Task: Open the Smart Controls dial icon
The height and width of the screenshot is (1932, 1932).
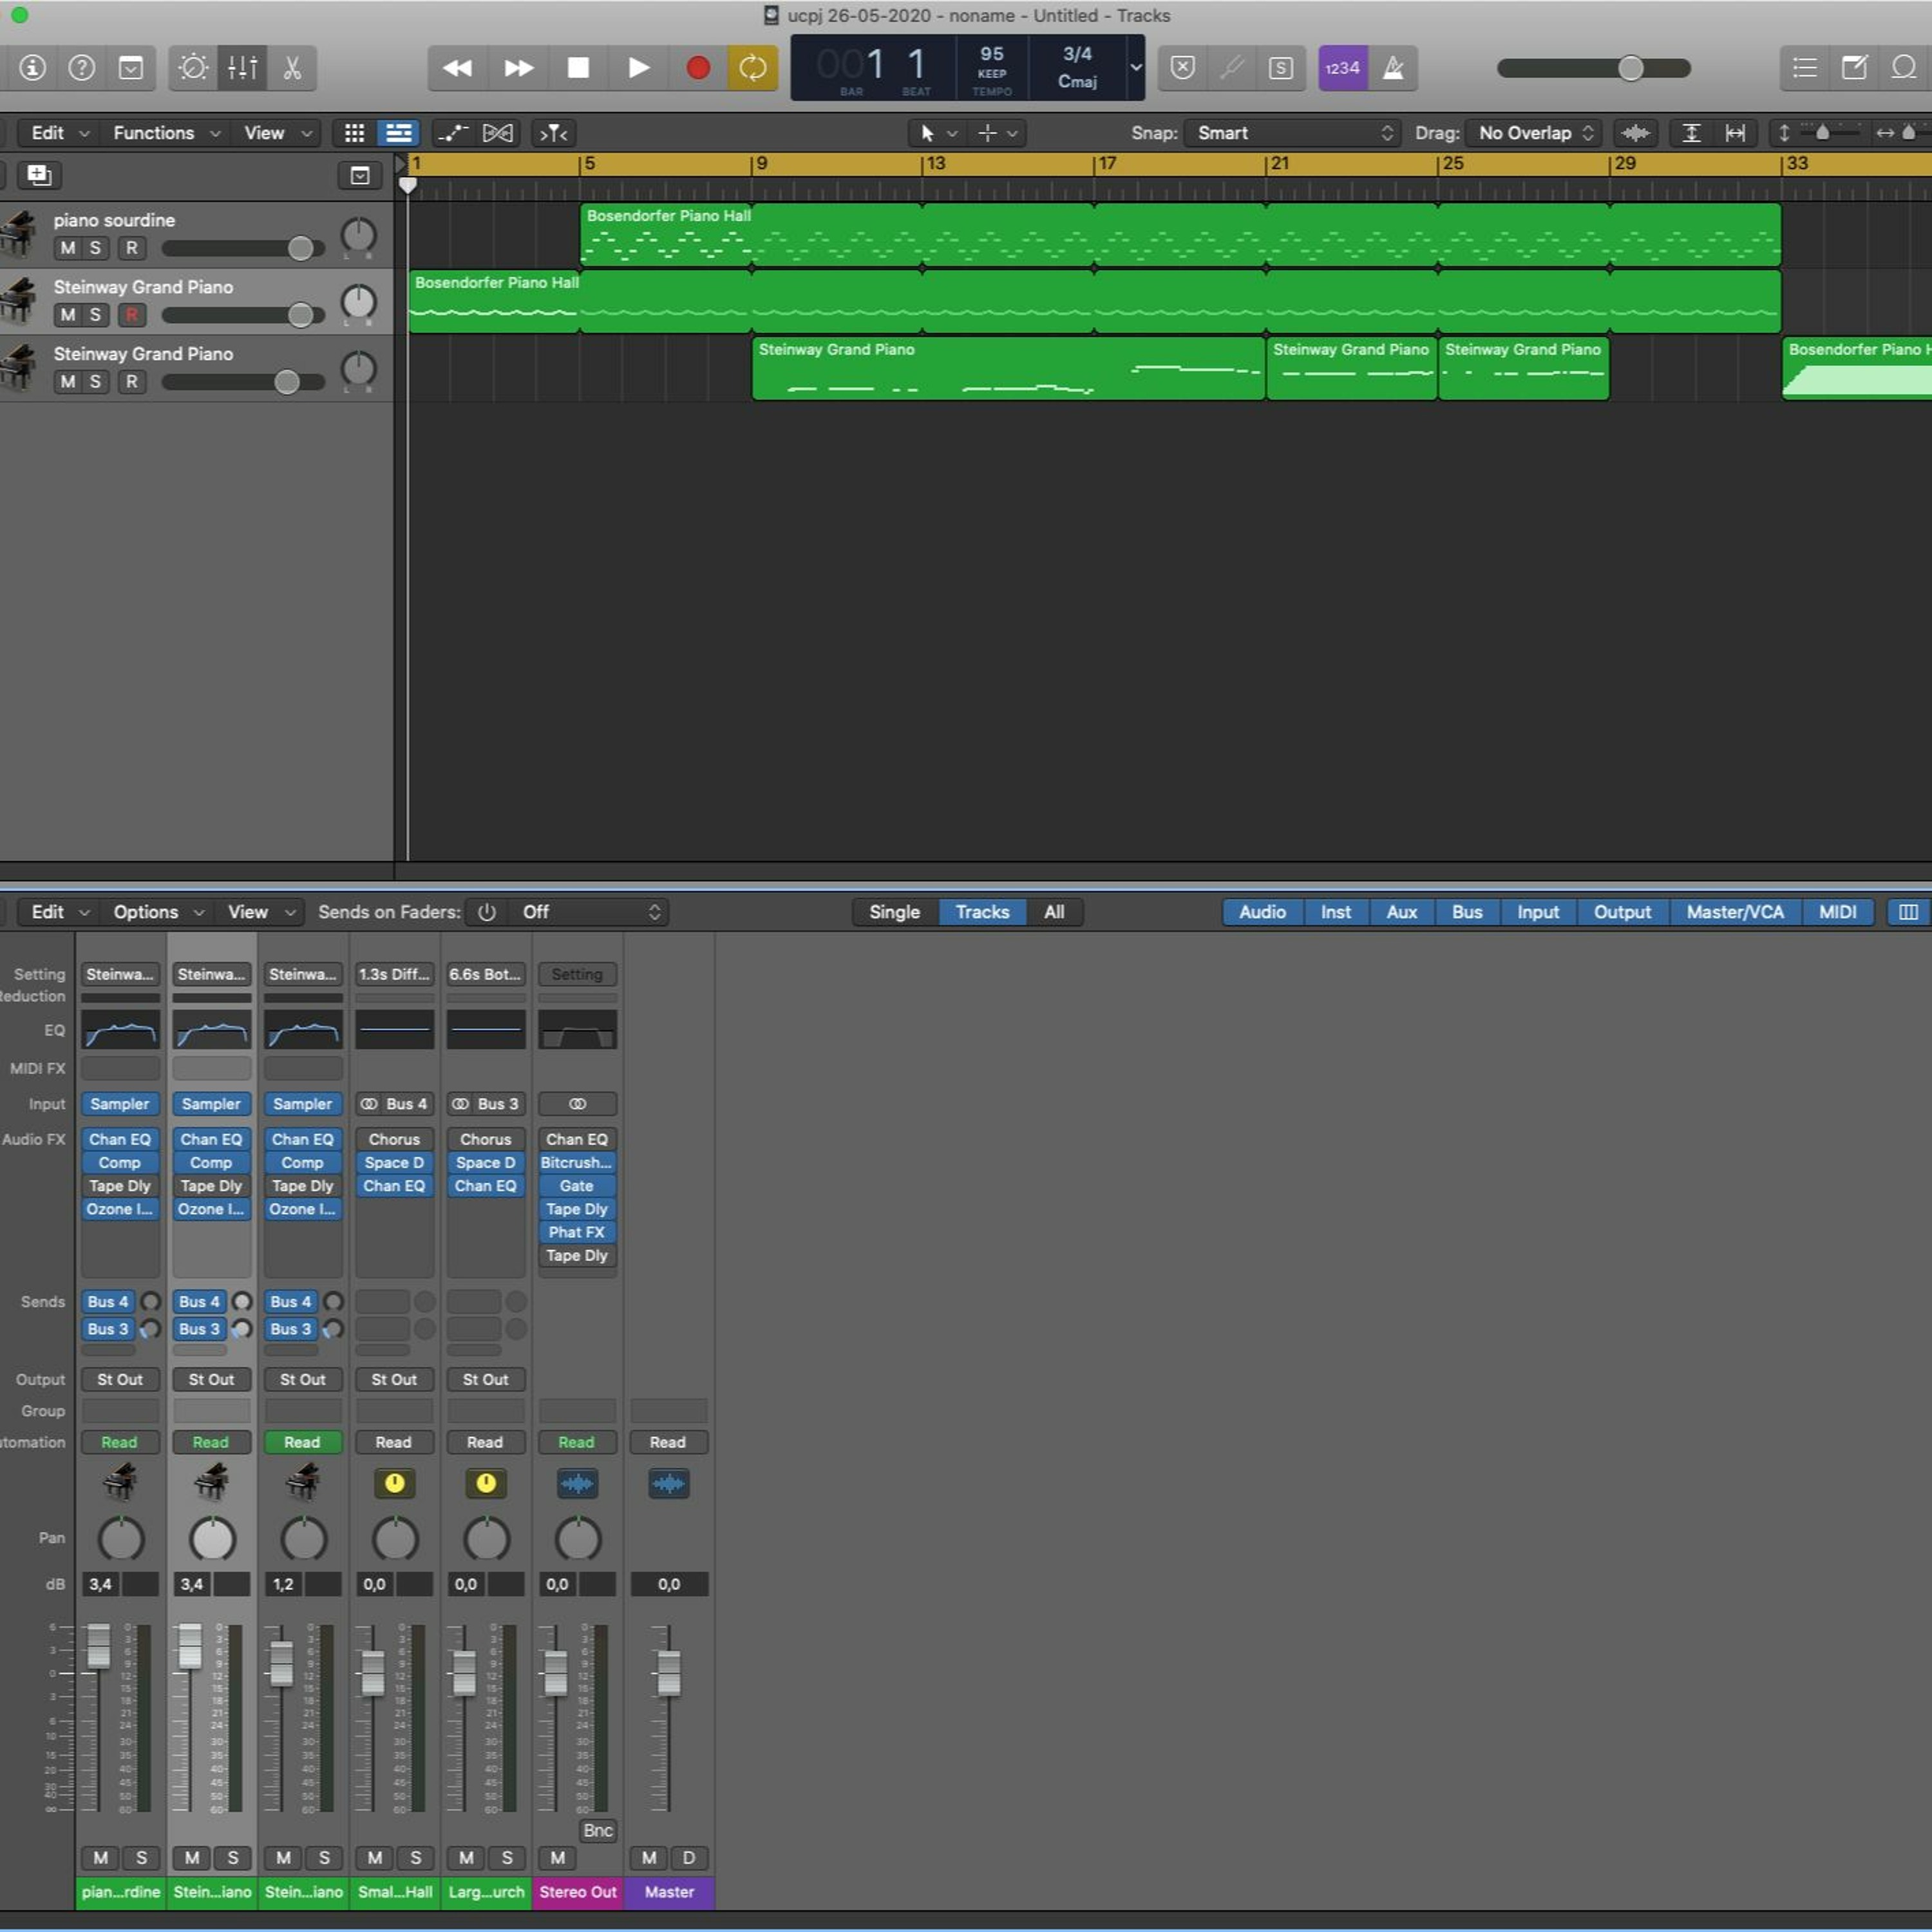Action: pyautogui.click(x=192, y=68)
